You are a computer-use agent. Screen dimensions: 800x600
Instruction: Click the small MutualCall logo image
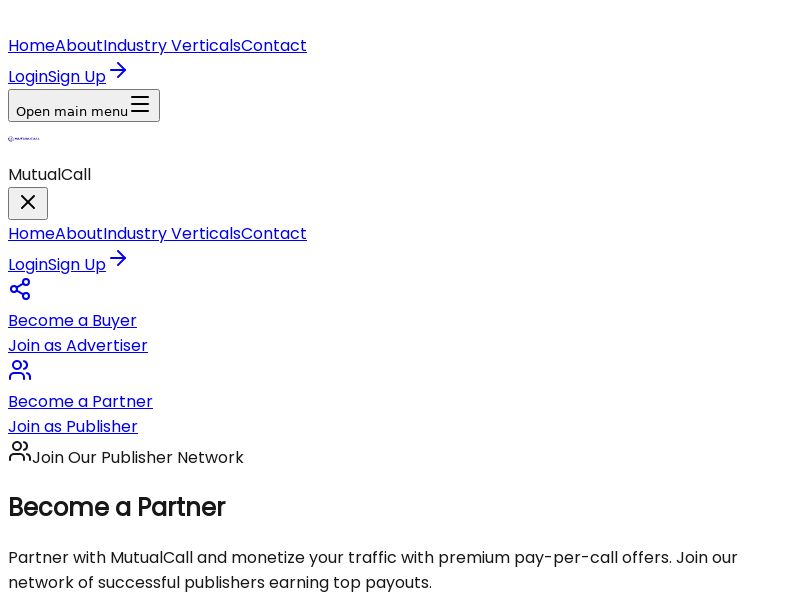23,139
